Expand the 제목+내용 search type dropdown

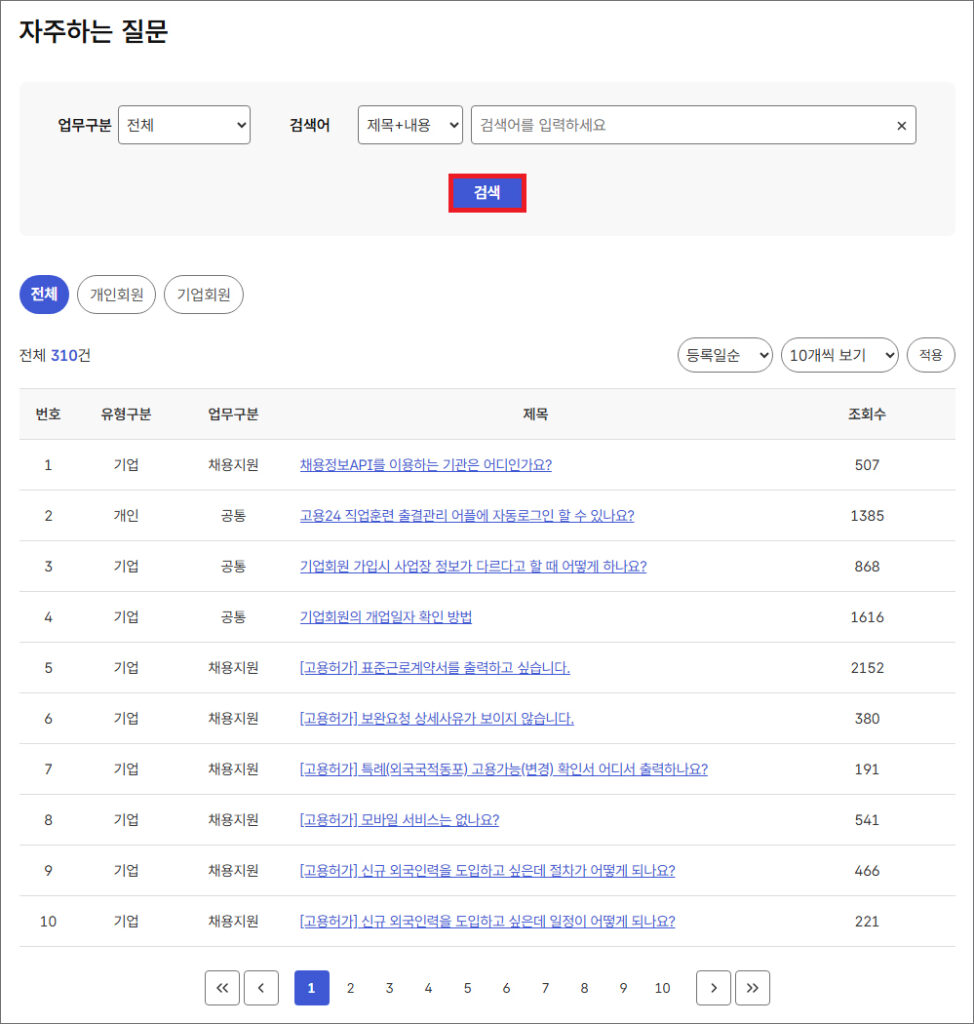click(x=410, y=125)
